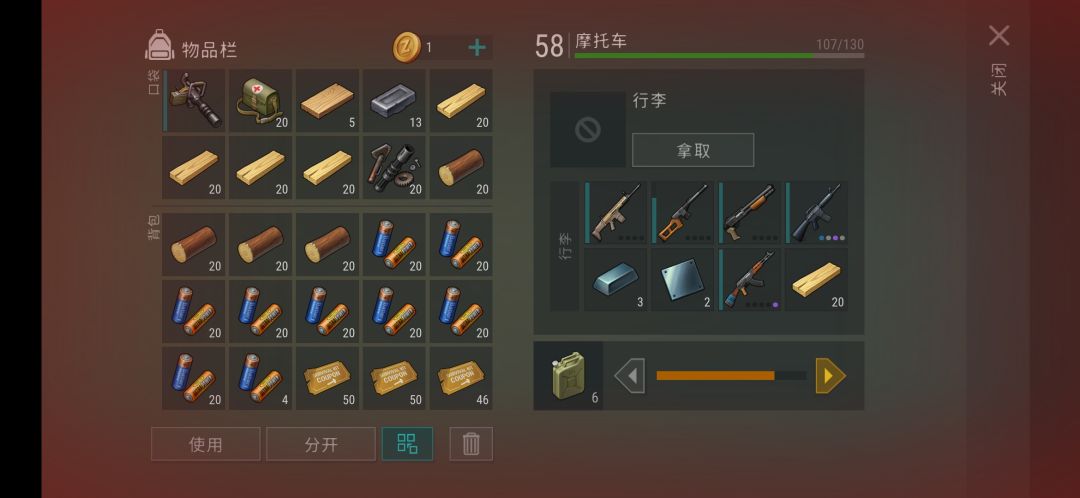Select the iron ingot stack of 13
This screenshot has height=498, width=1080.
coord(394,101)
